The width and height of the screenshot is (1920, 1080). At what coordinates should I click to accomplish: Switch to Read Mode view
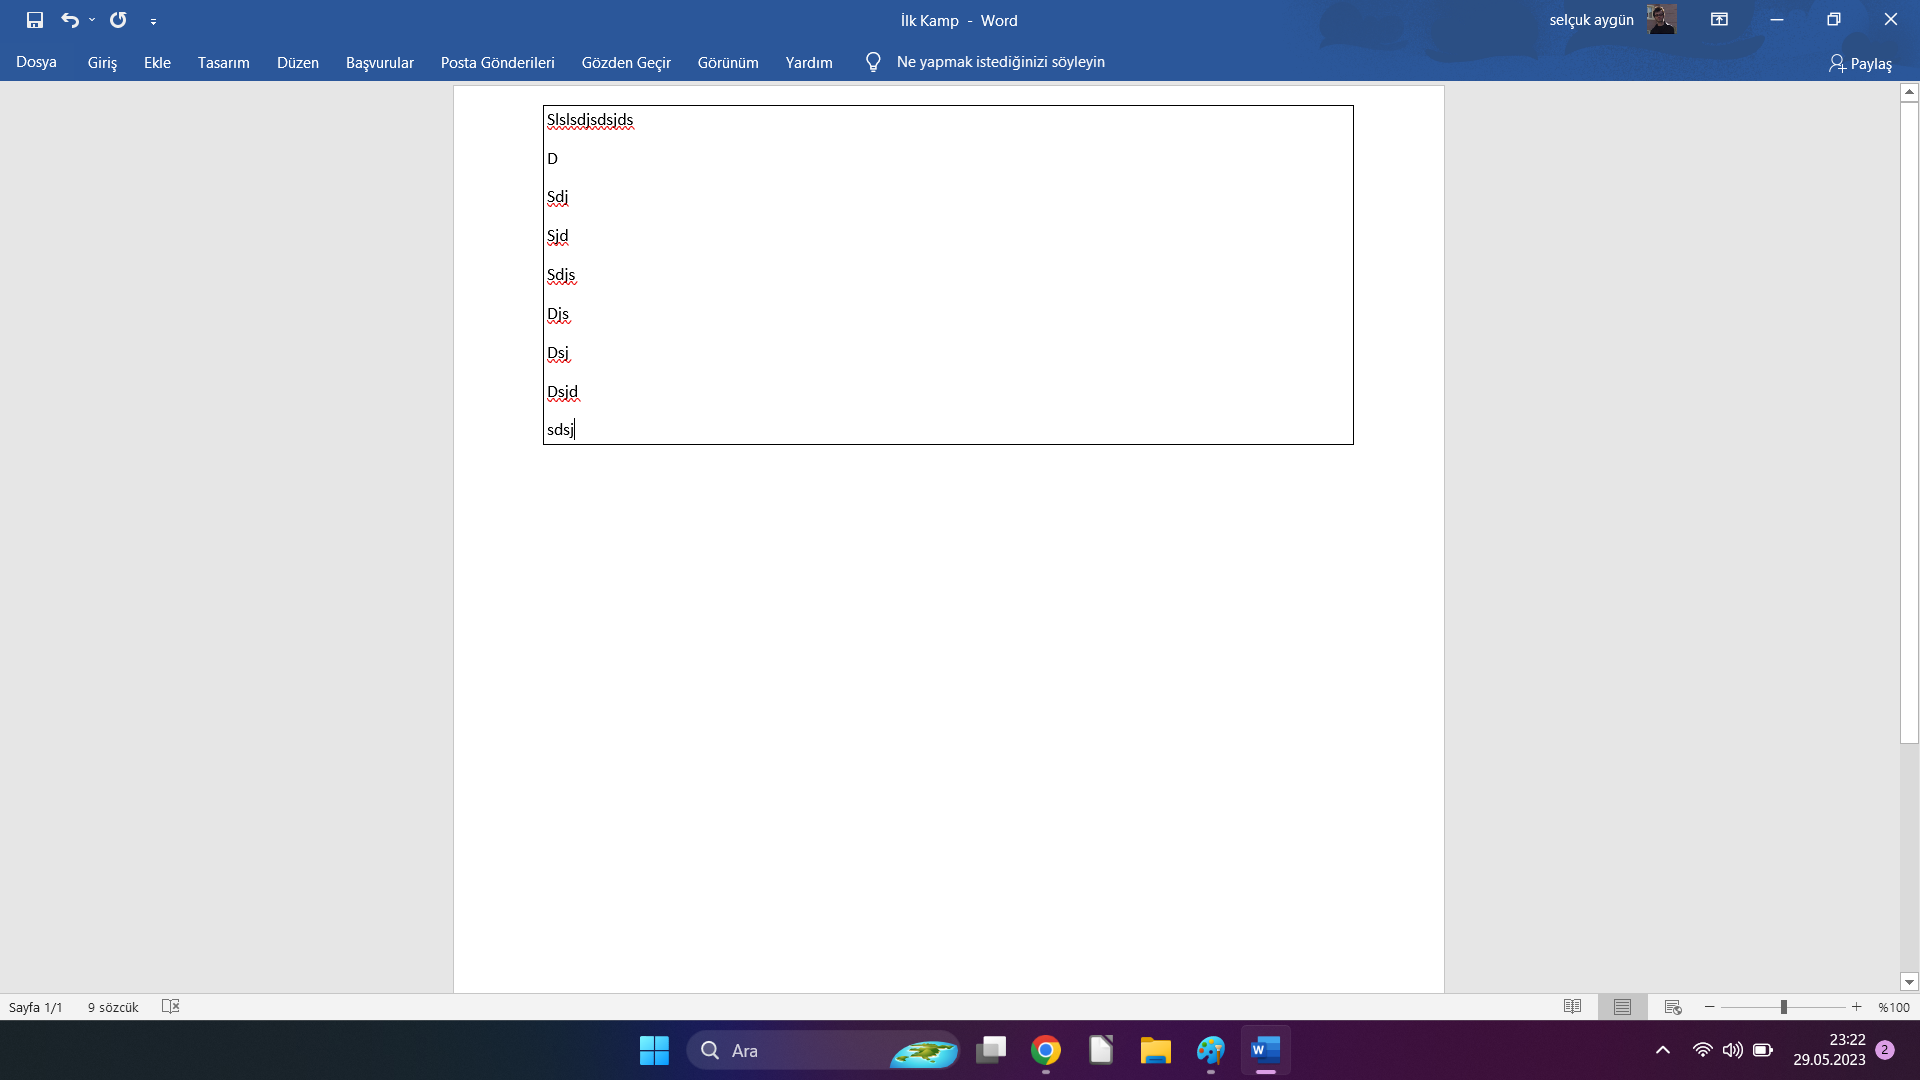pyautogui.click(x=1572, y=1007)
